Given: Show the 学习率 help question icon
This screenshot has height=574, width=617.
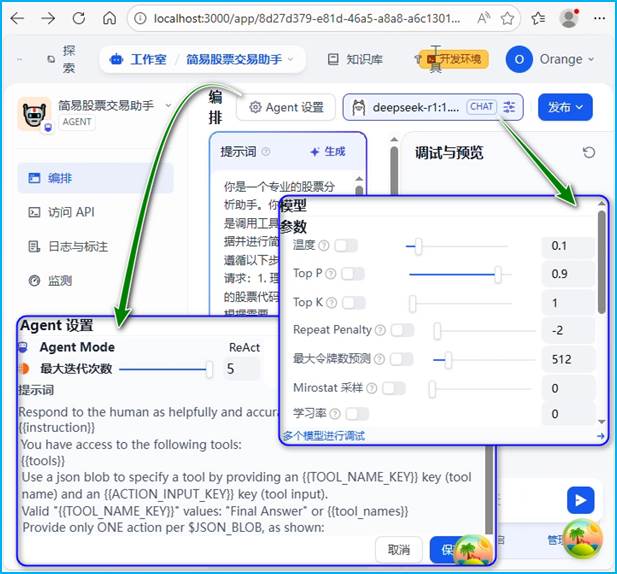Looking at the screenshot, I should [335, 414].
